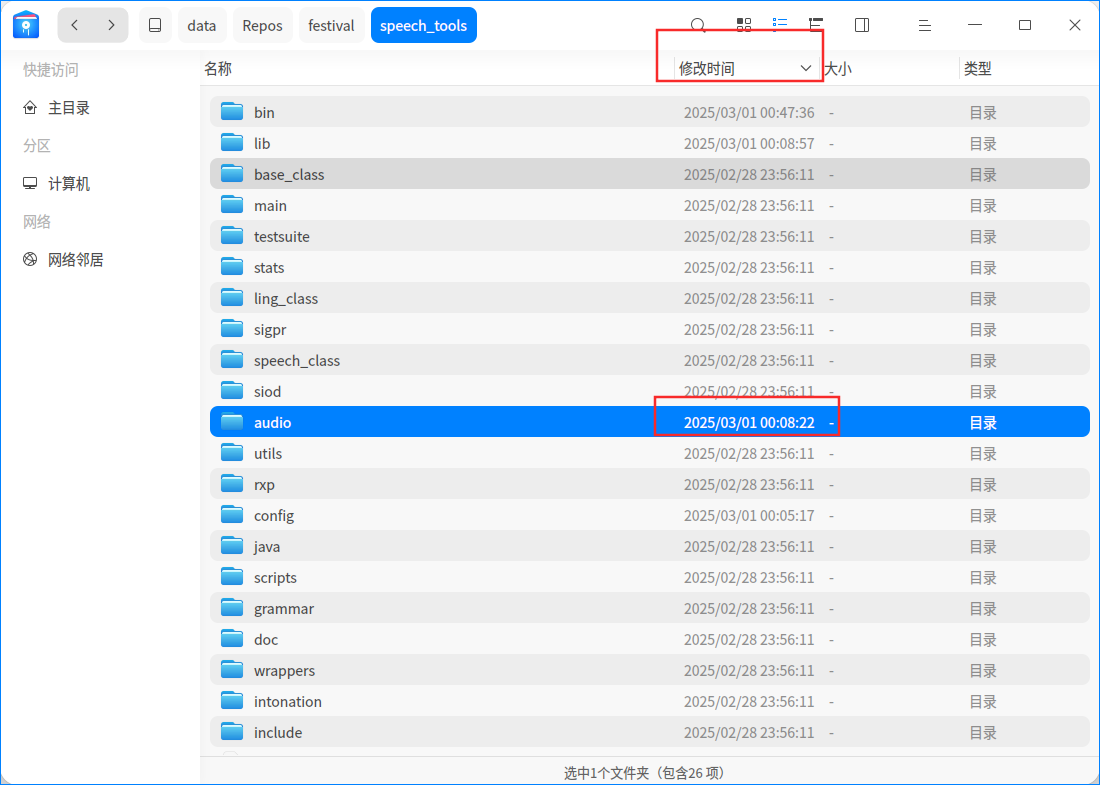The width and height of the screenshot is (1100, 785).
Task: Select the wrappers folder name
Action: click(x=284, y=671)
